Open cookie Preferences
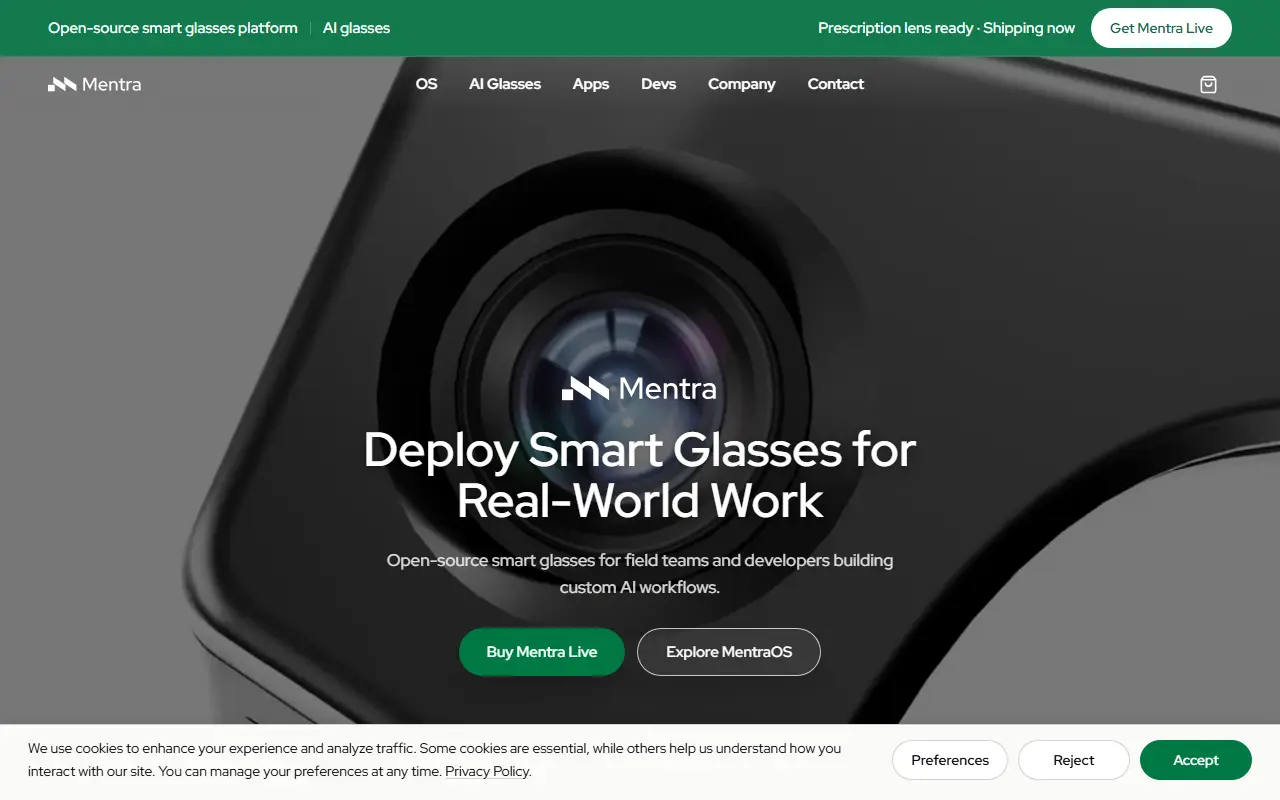The height and width of the screenshot is (800, 1280). (x=950, y=760)
